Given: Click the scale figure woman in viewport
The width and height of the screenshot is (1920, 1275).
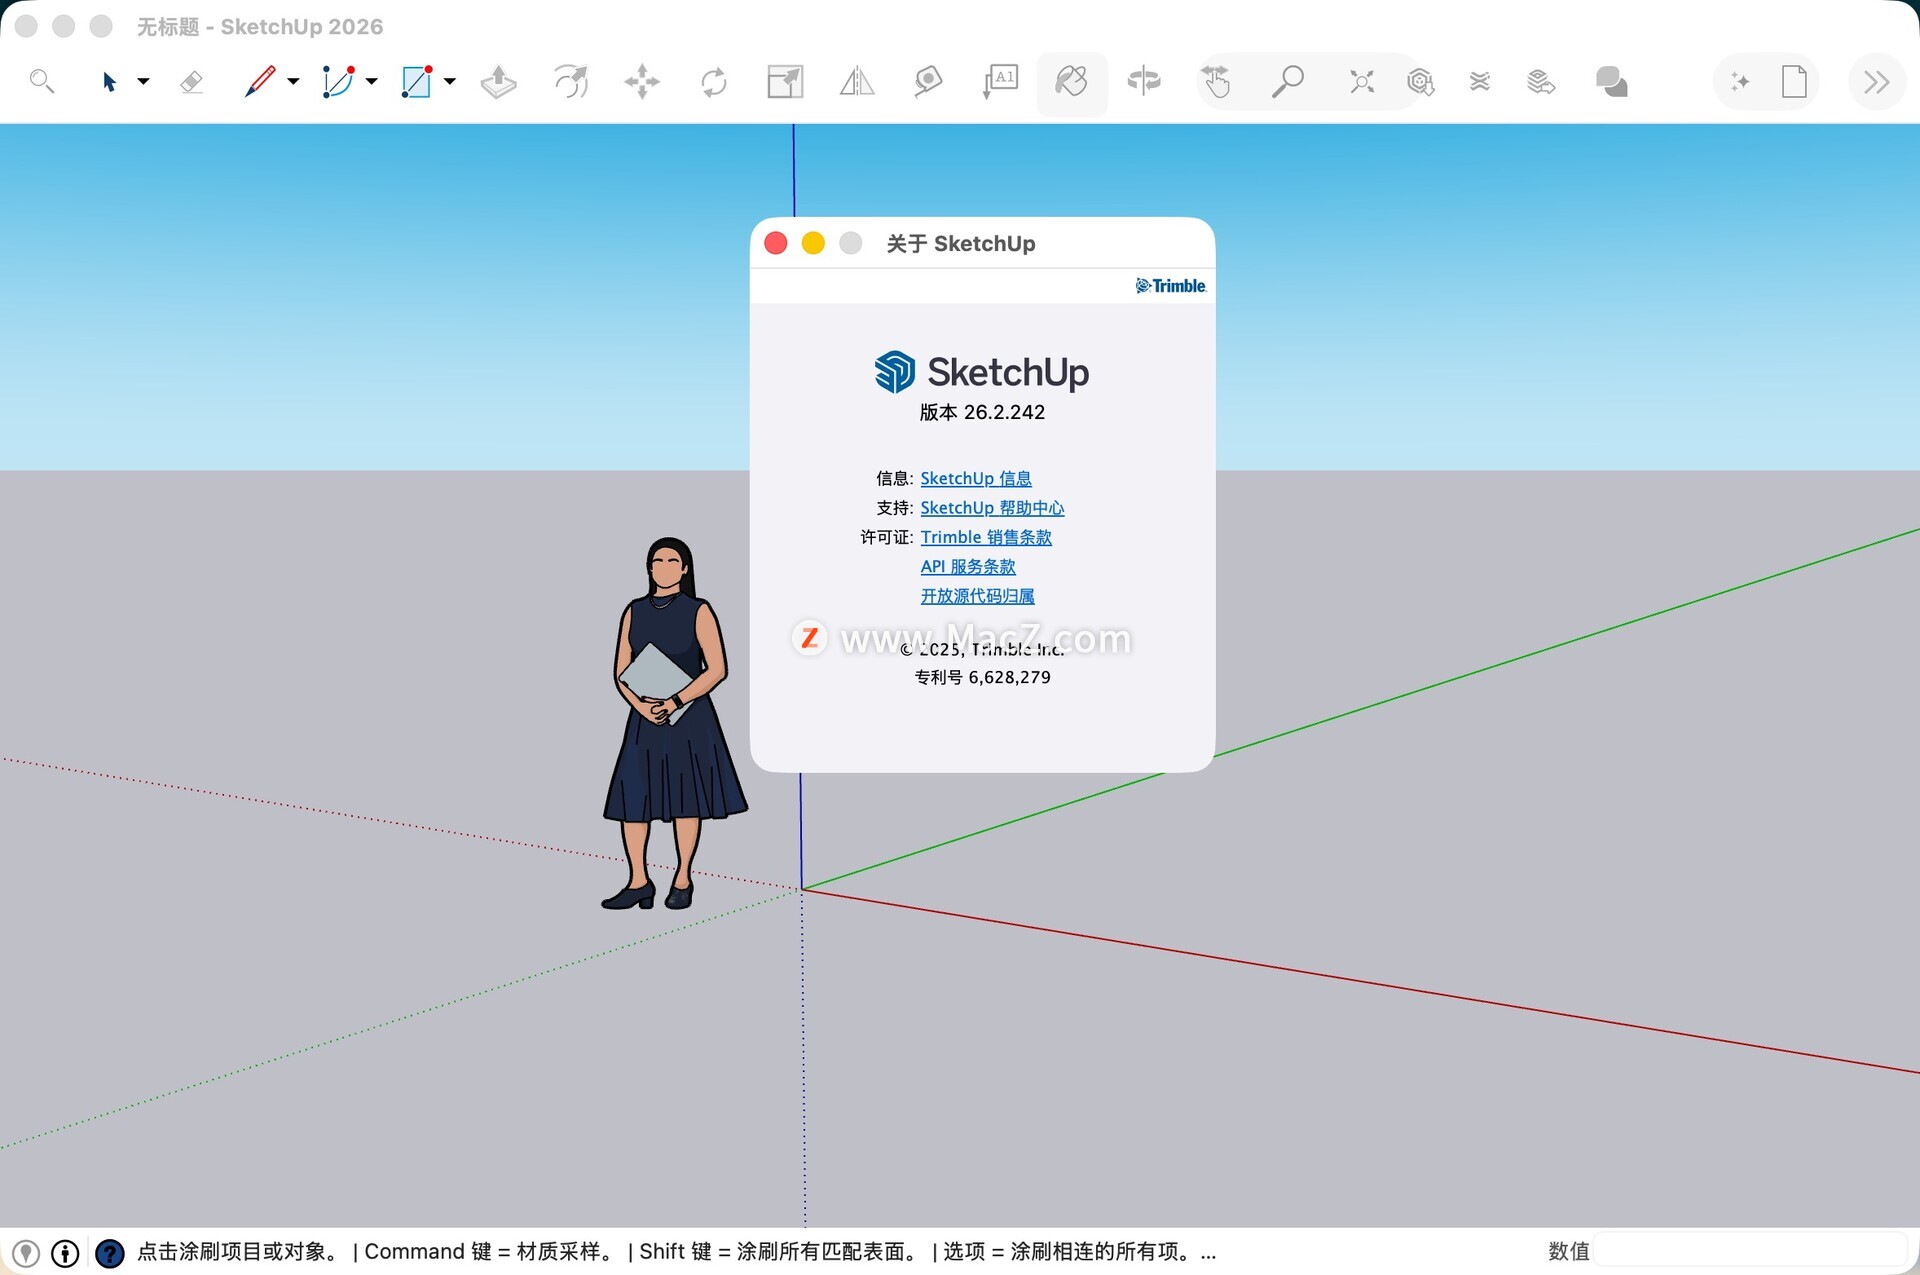Looking at the screenshot, I should 672,723.
